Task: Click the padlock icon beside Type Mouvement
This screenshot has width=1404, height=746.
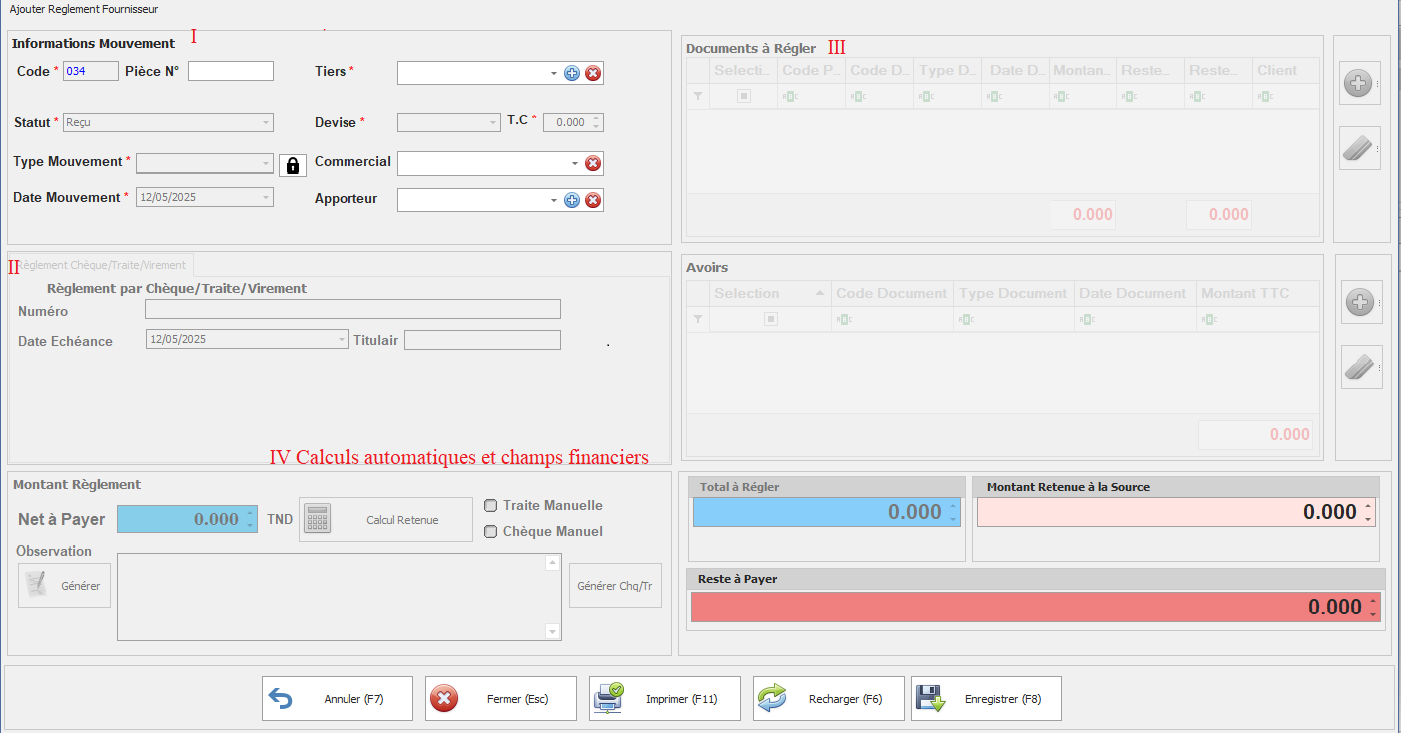Action: [293, 166]
